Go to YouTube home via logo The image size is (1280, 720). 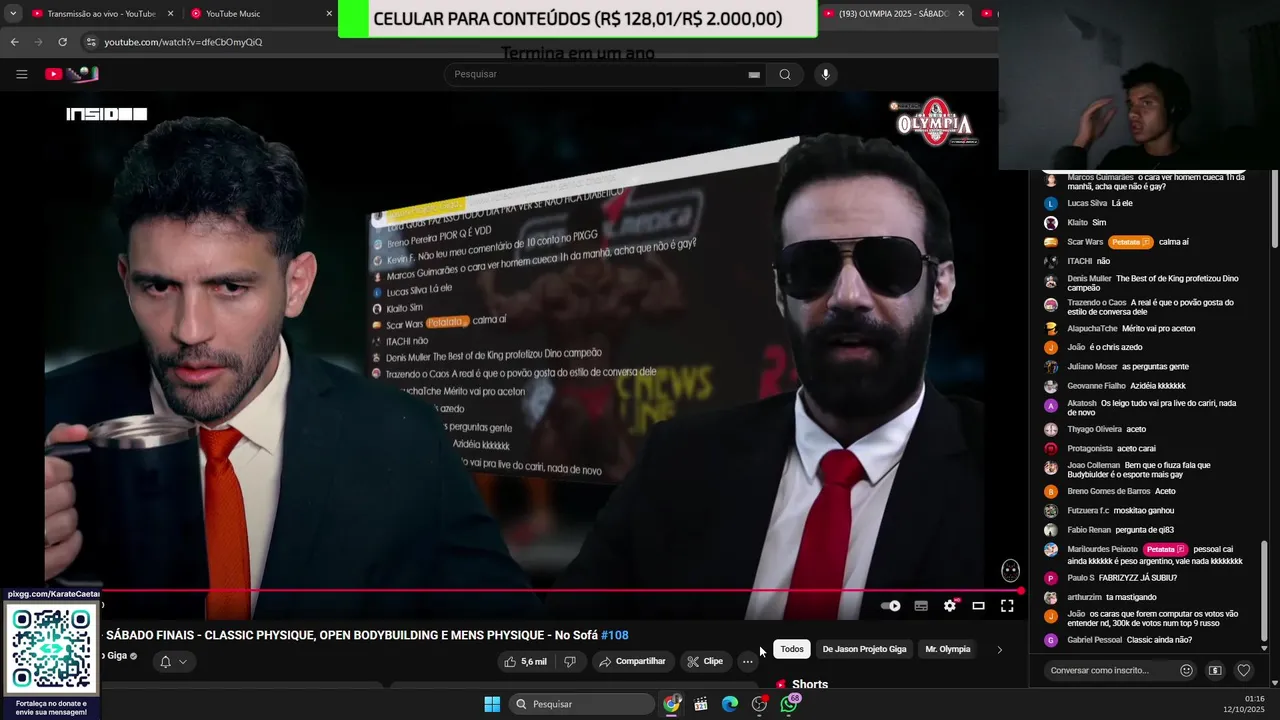pyautogui.click(x=71, y=74)
